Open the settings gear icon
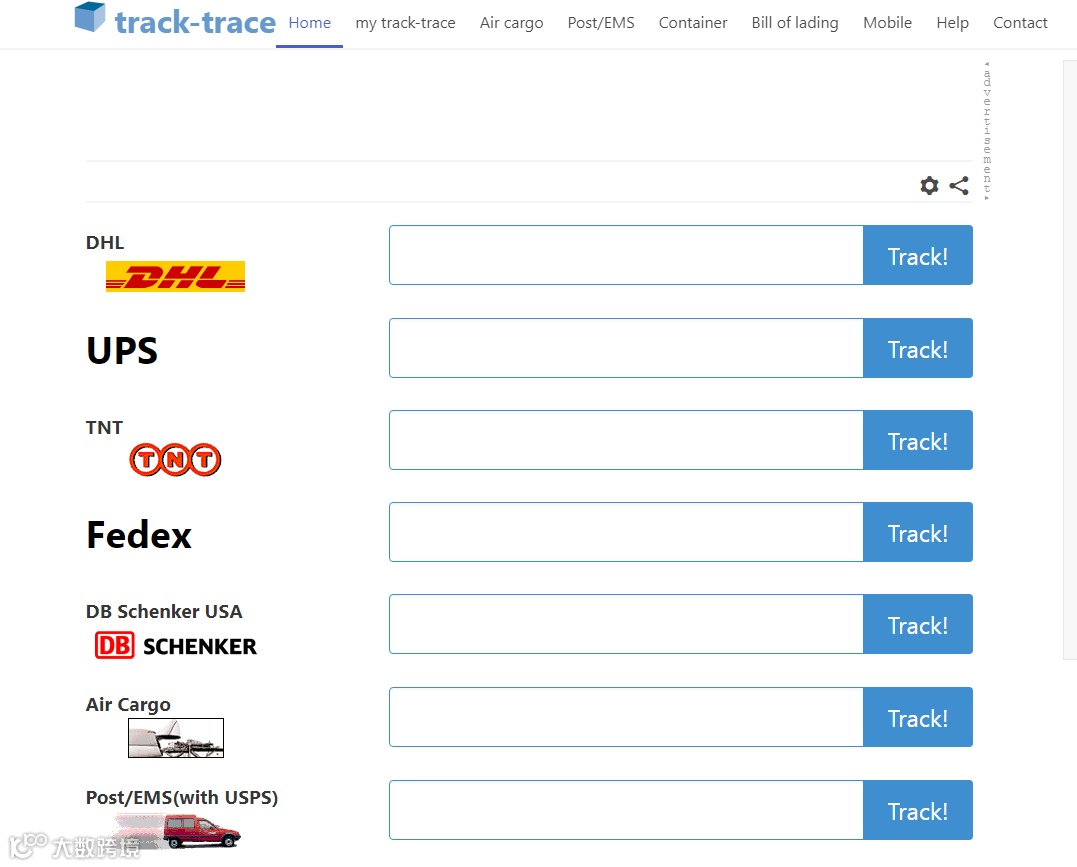This screenshot has width=1077, height=867. pos(929,185)
